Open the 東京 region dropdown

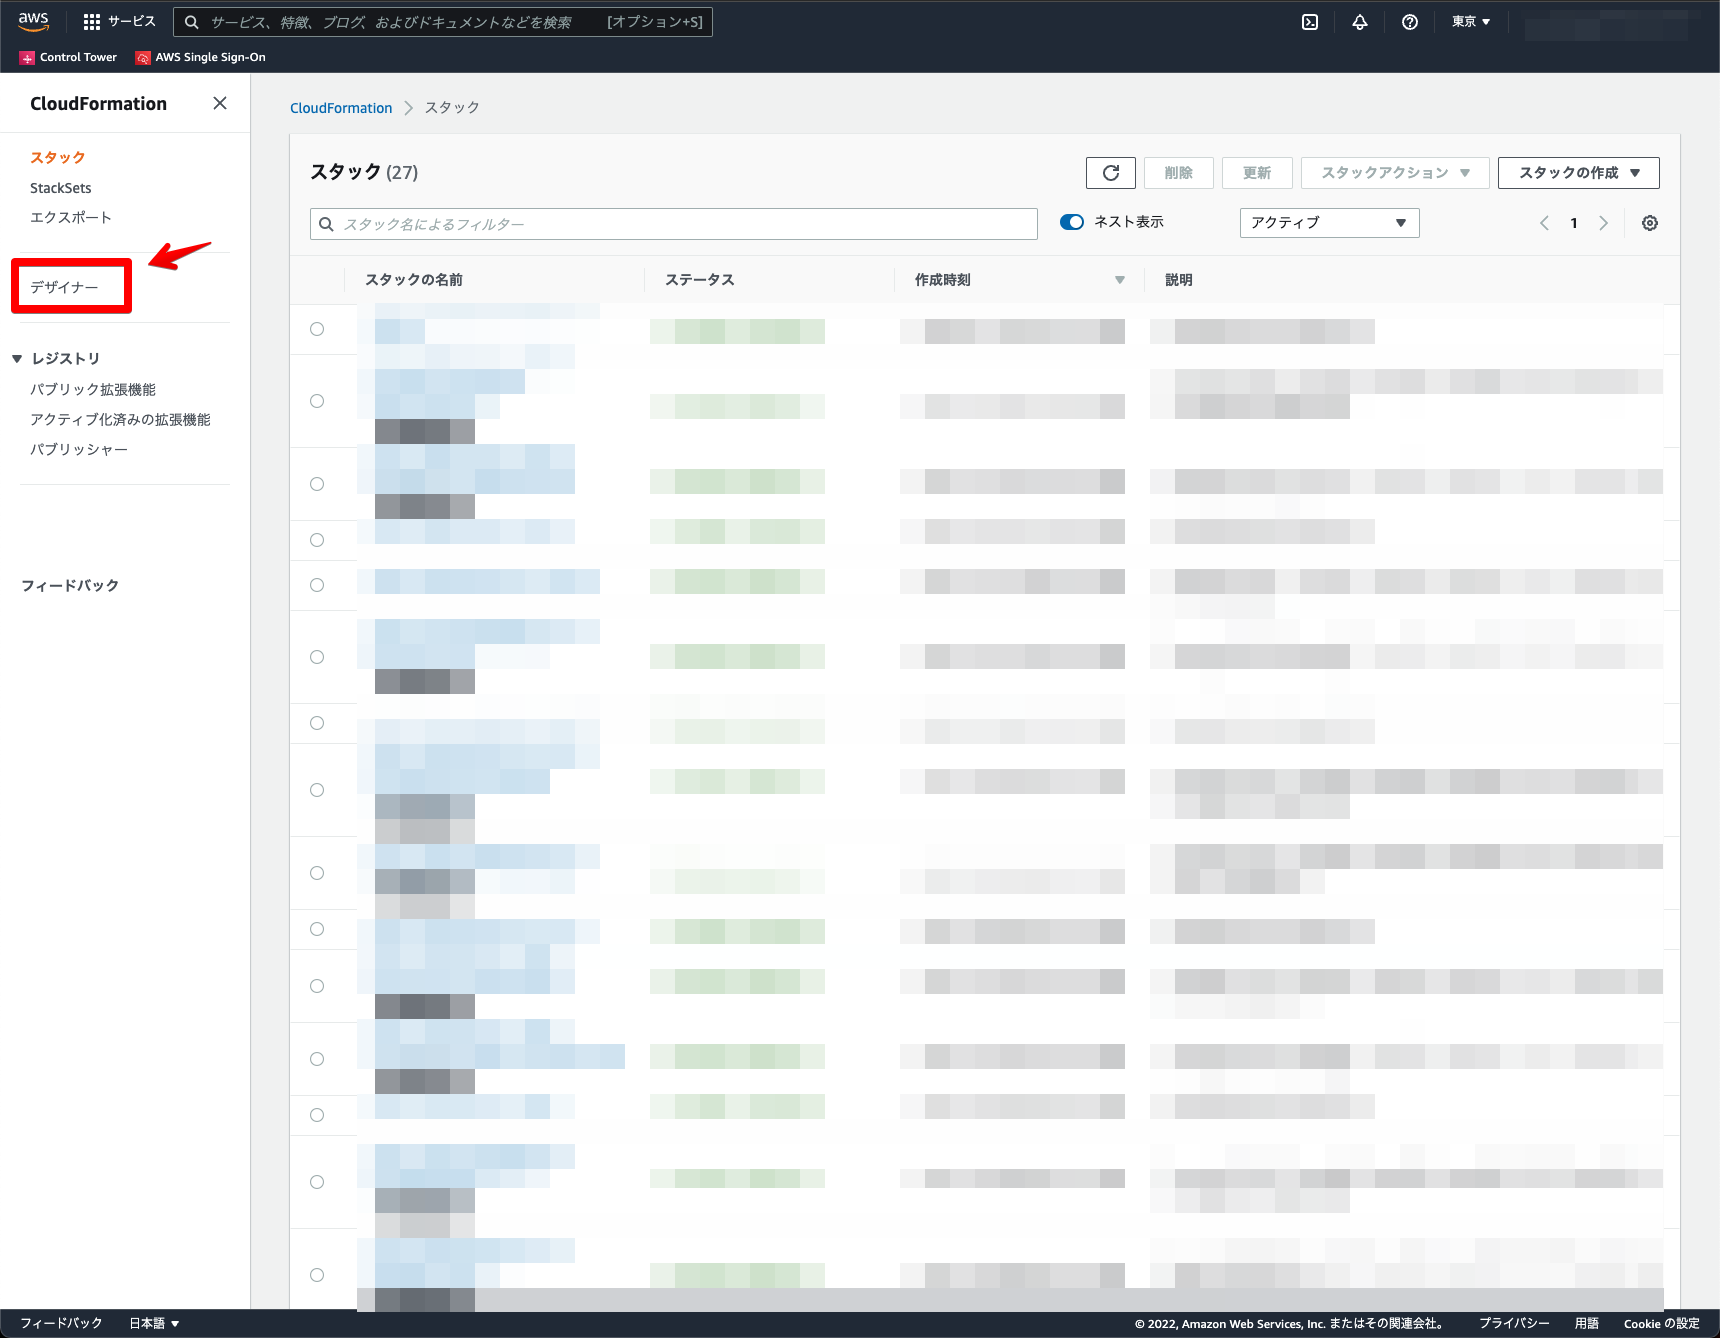(x=1471, y=22)
